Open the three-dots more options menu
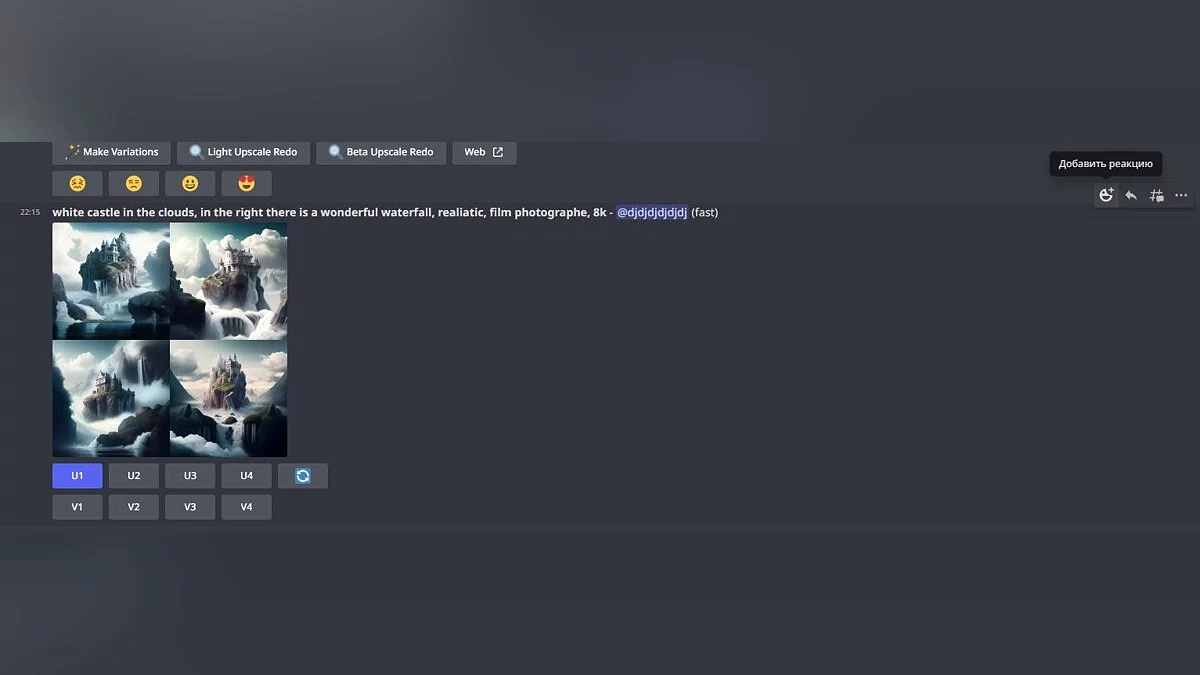The height and width of the screenshot is (675, 1200). [1181, 196]
